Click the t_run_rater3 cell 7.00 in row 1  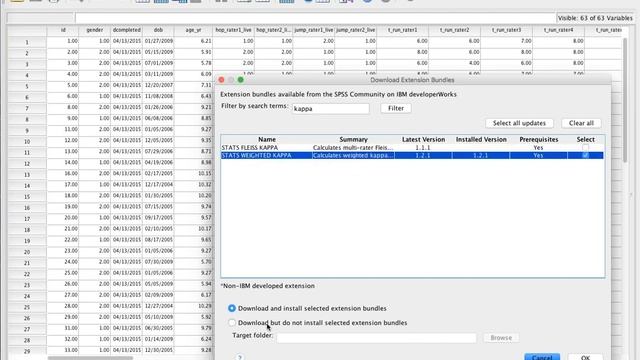click(507, 41)
